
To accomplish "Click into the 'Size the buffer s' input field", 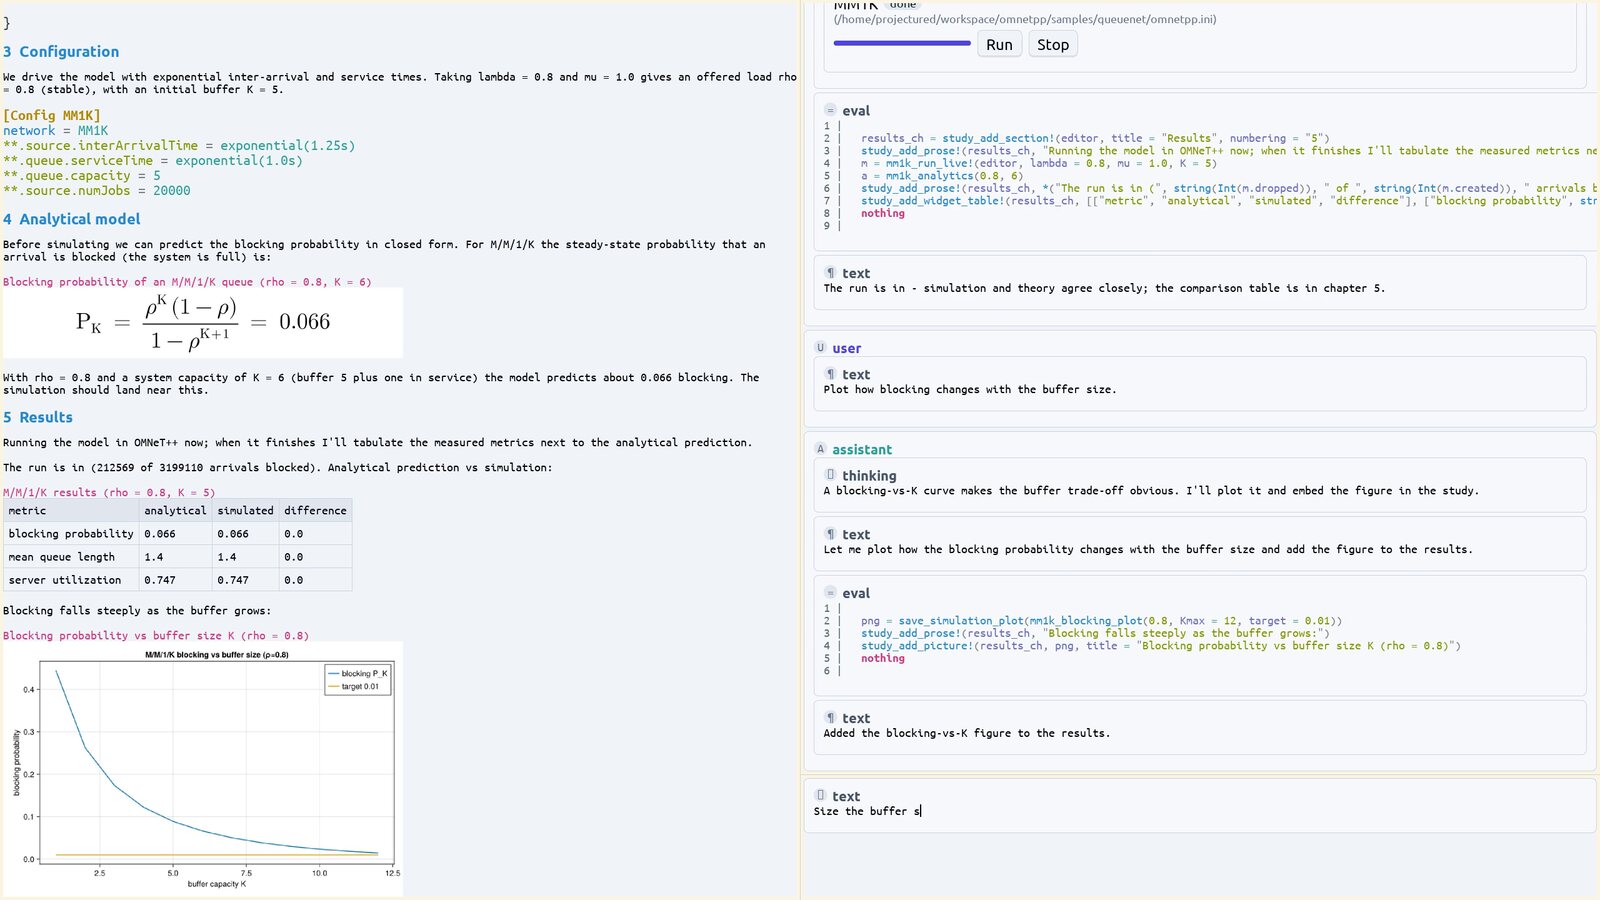I will point(1198,811).
